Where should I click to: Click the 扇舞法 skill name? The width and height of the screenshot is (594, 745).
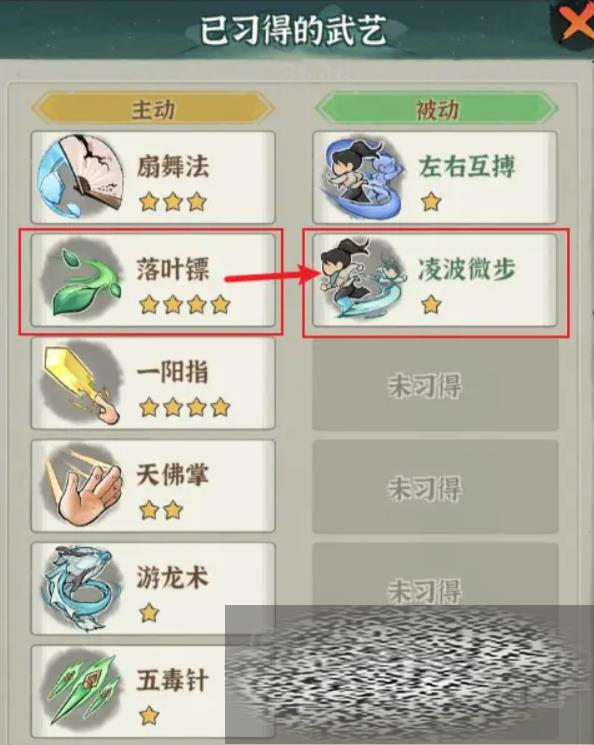coord(173,167)
